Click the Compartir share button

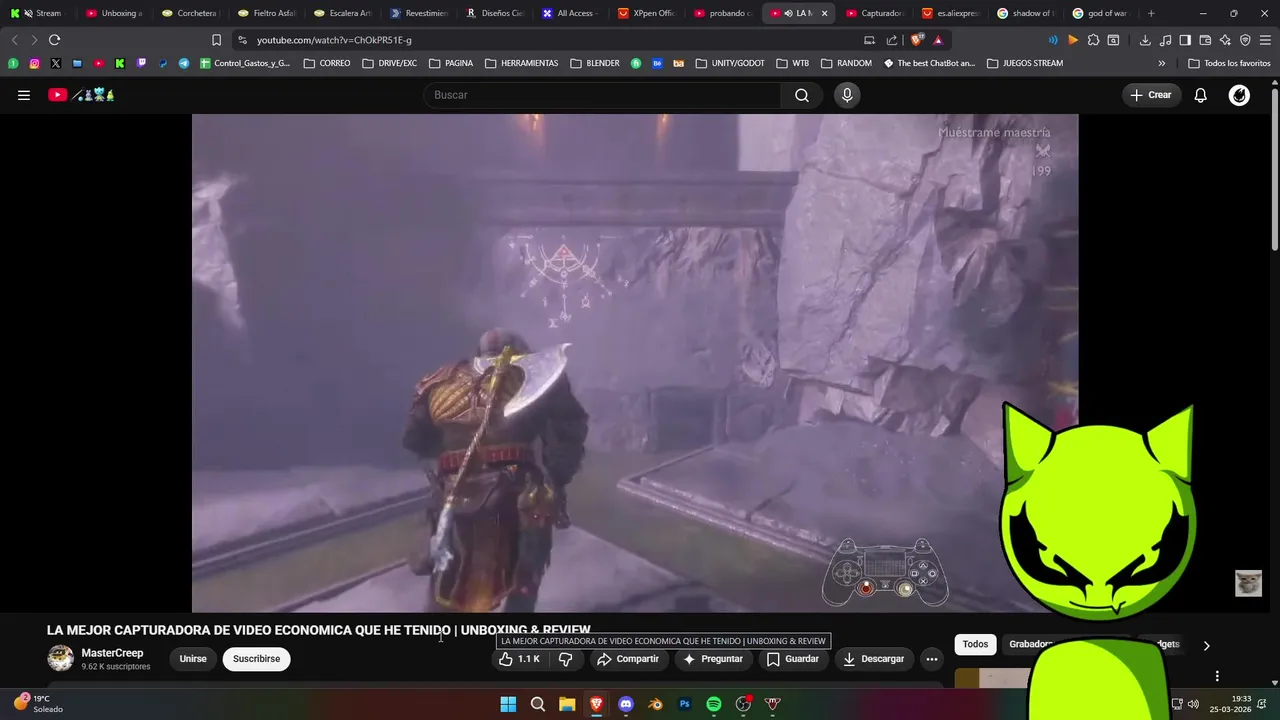click(x=628, y=659)
